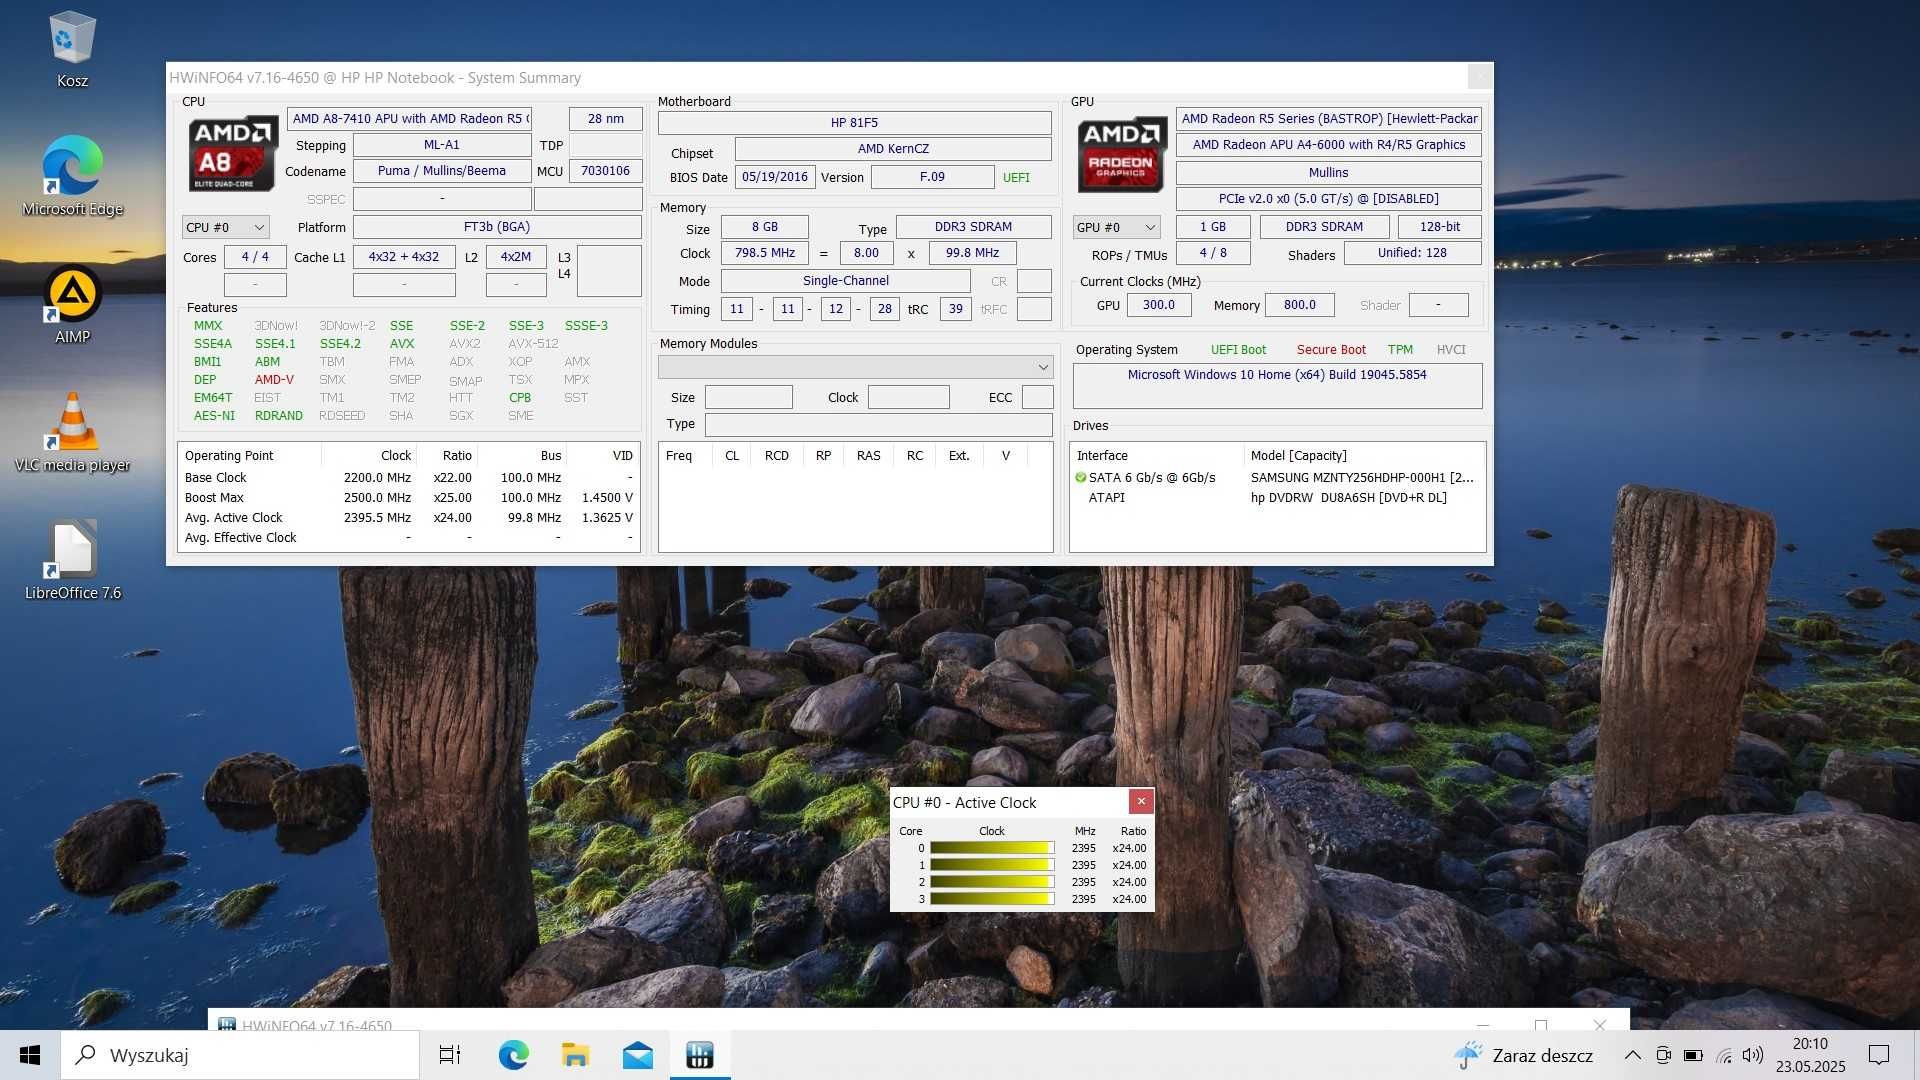Open Edge from the taskbar
The height and width of the screenshot is (1080, 1920).
513,1055
